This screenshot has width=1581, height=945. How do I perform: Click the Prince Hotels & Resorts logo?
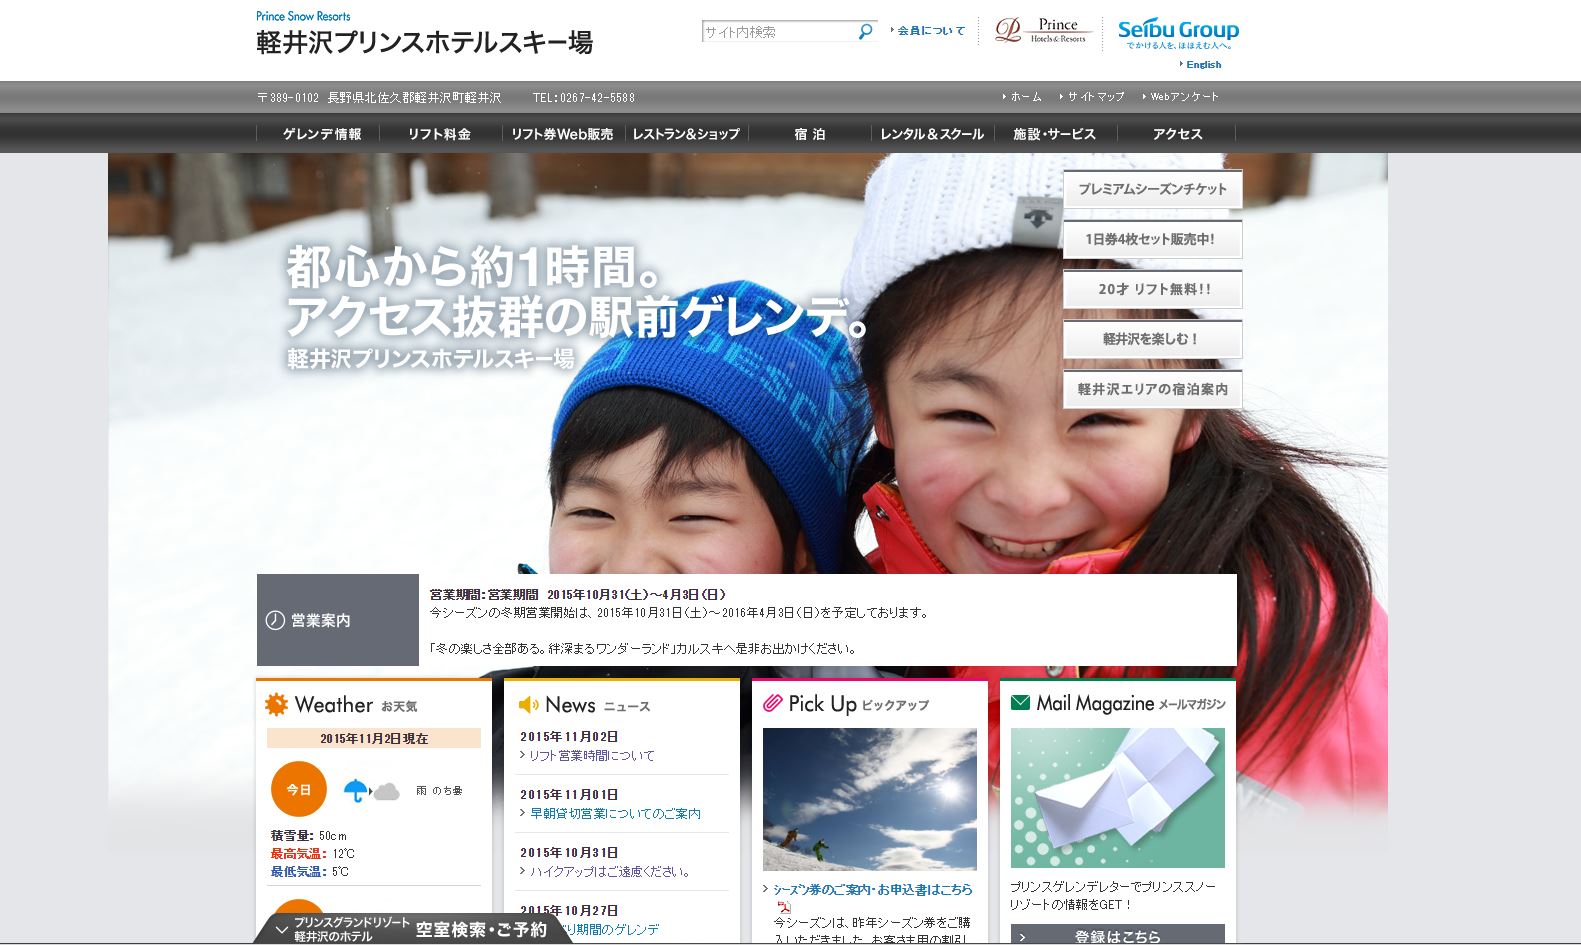point(1041,31)
